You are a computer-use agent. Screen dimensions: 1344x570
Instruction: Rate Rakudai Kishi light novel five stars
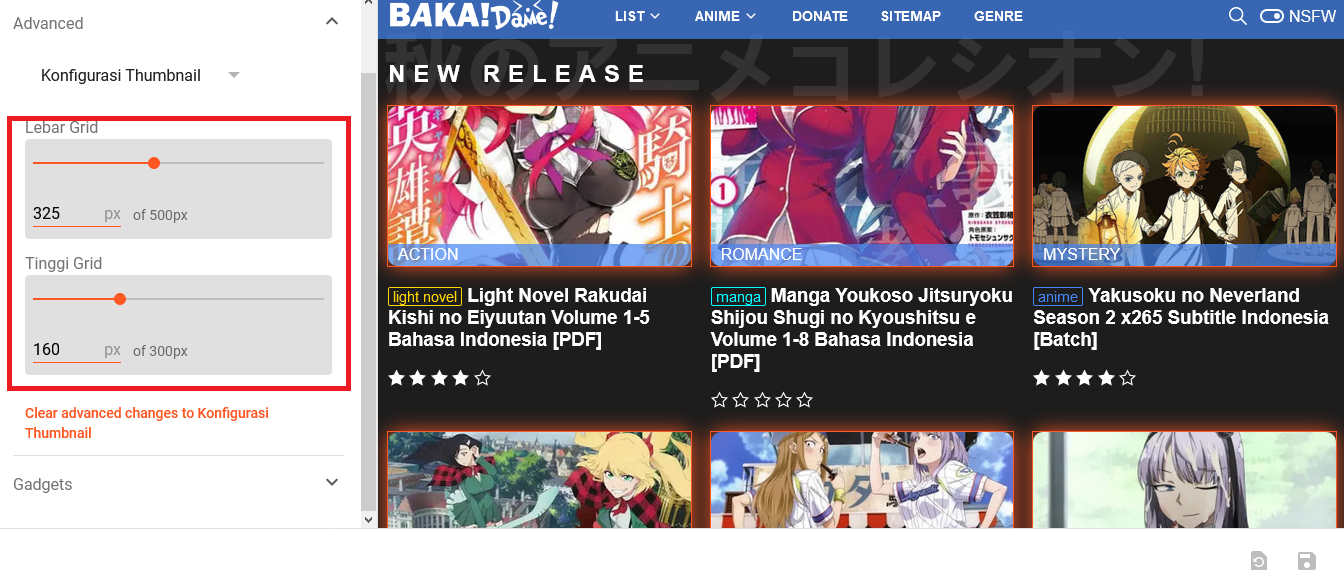(x=483, y=378)
